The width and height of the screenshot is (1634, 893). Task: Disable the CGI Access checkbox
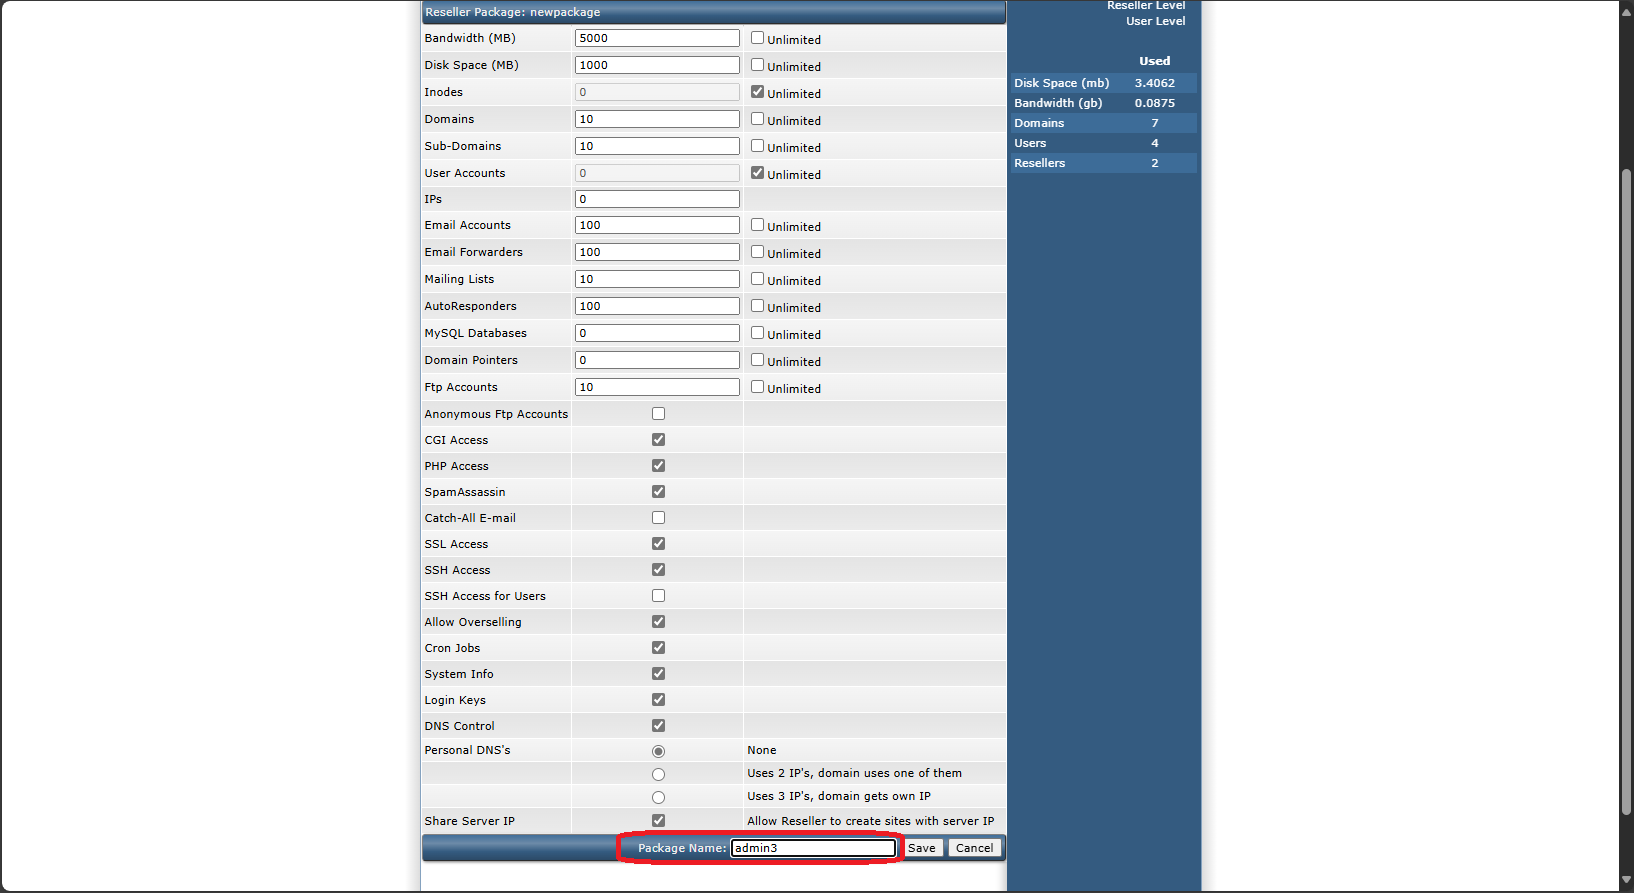(658, 440)
